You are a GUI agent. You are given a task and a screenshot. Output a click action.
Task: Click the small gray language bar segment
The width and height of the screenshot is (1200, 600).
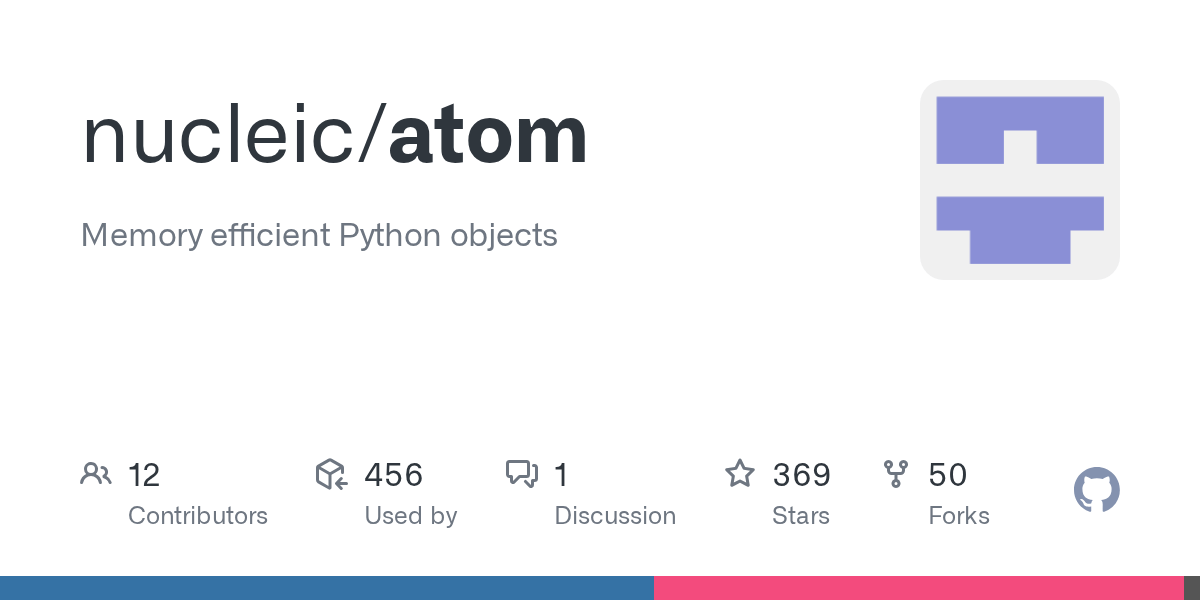(1192, 588)
